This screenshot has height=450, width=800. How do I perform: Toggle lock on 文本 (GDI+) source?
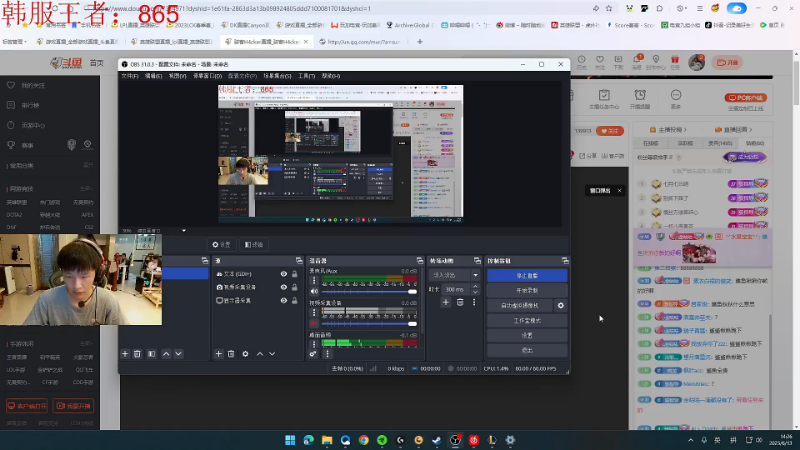[294, 274]
